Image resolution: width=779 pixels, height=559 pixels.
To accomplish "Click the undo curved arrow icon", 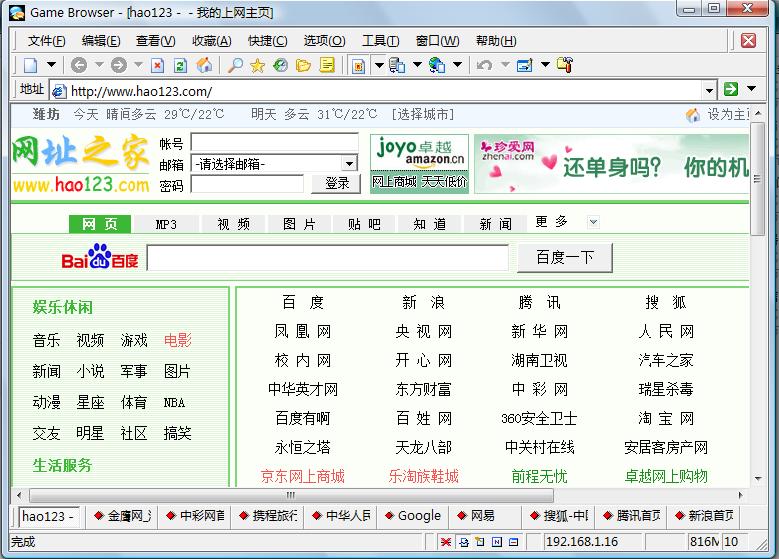I will (x=484, y=65).
